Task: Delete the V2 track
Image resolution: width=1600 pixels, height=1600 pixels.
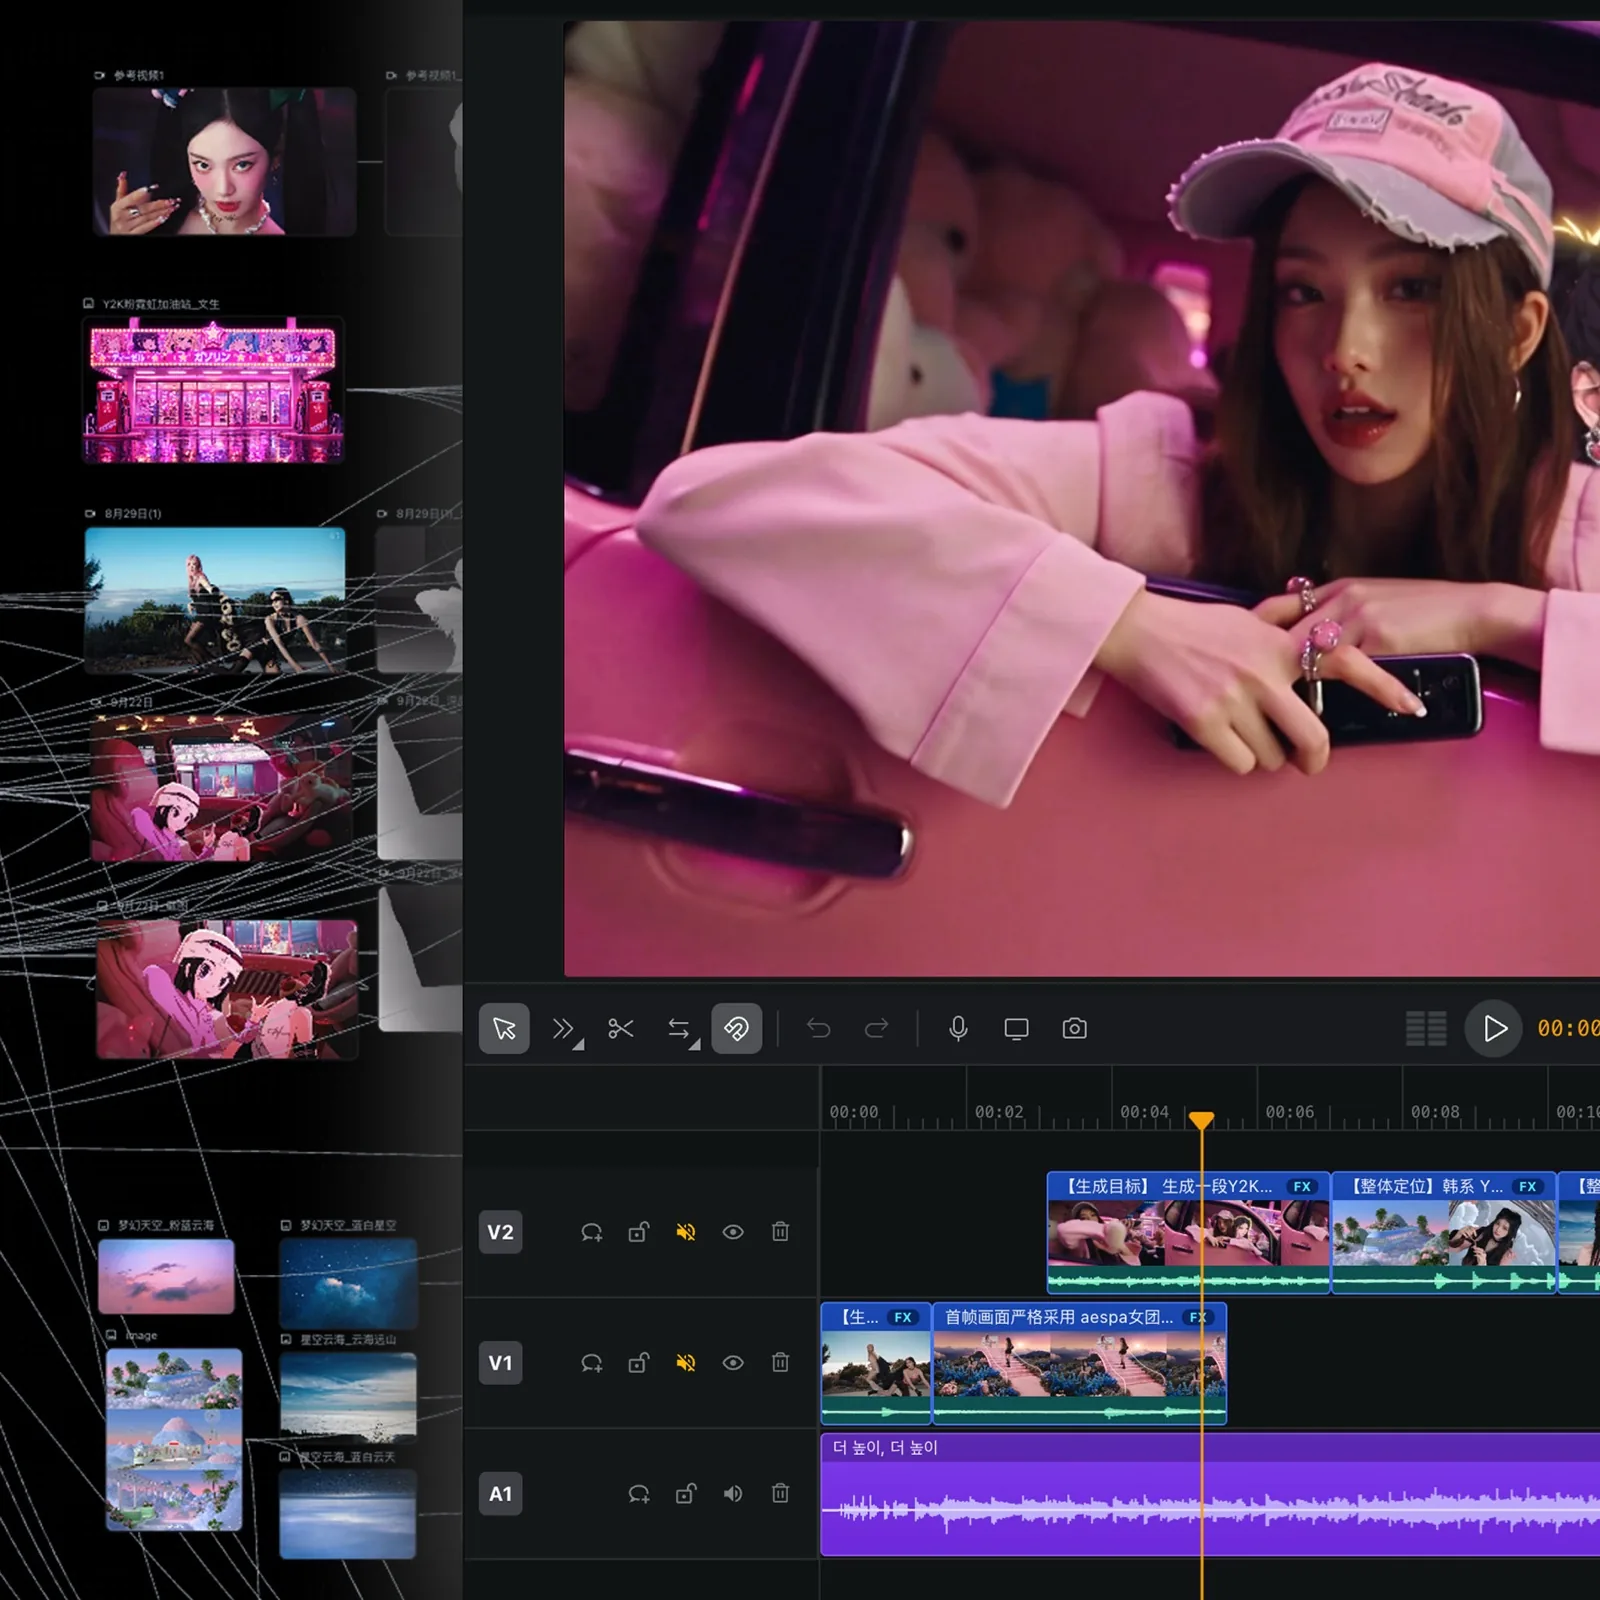Action: [x=780, y=1231]
